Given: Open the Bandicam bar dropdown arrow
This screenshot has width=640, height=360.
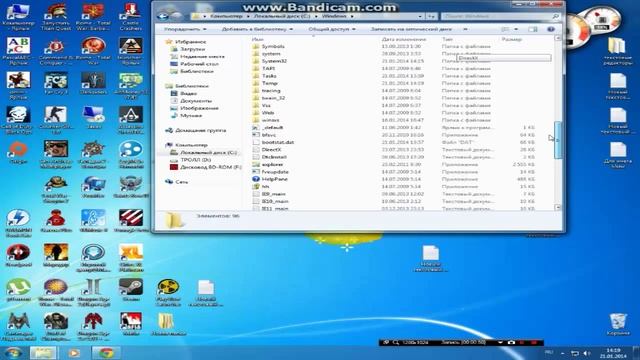Looking at the screenshot, I should click(500, 342).
